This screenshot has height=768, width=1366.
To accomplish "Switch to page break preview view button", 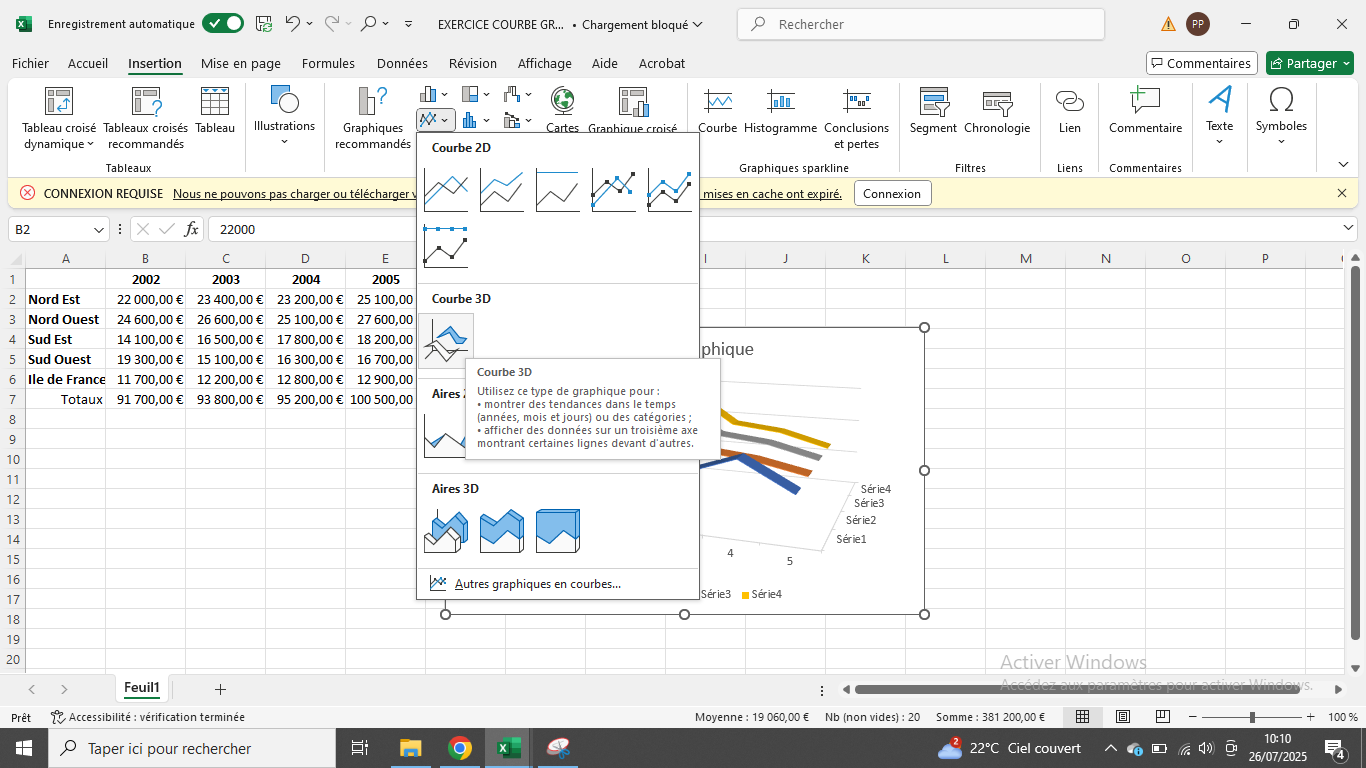I will click(x=1163, y=717).
